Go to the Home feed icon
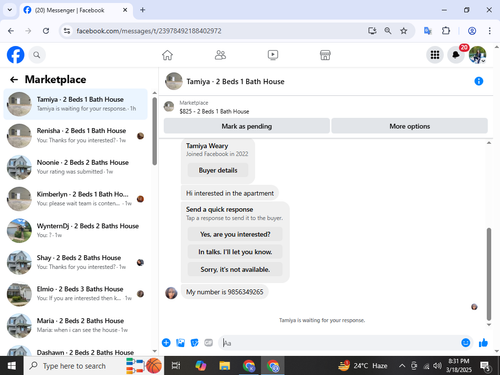Screen dimensions: 500x375 (x=167, y=55)
